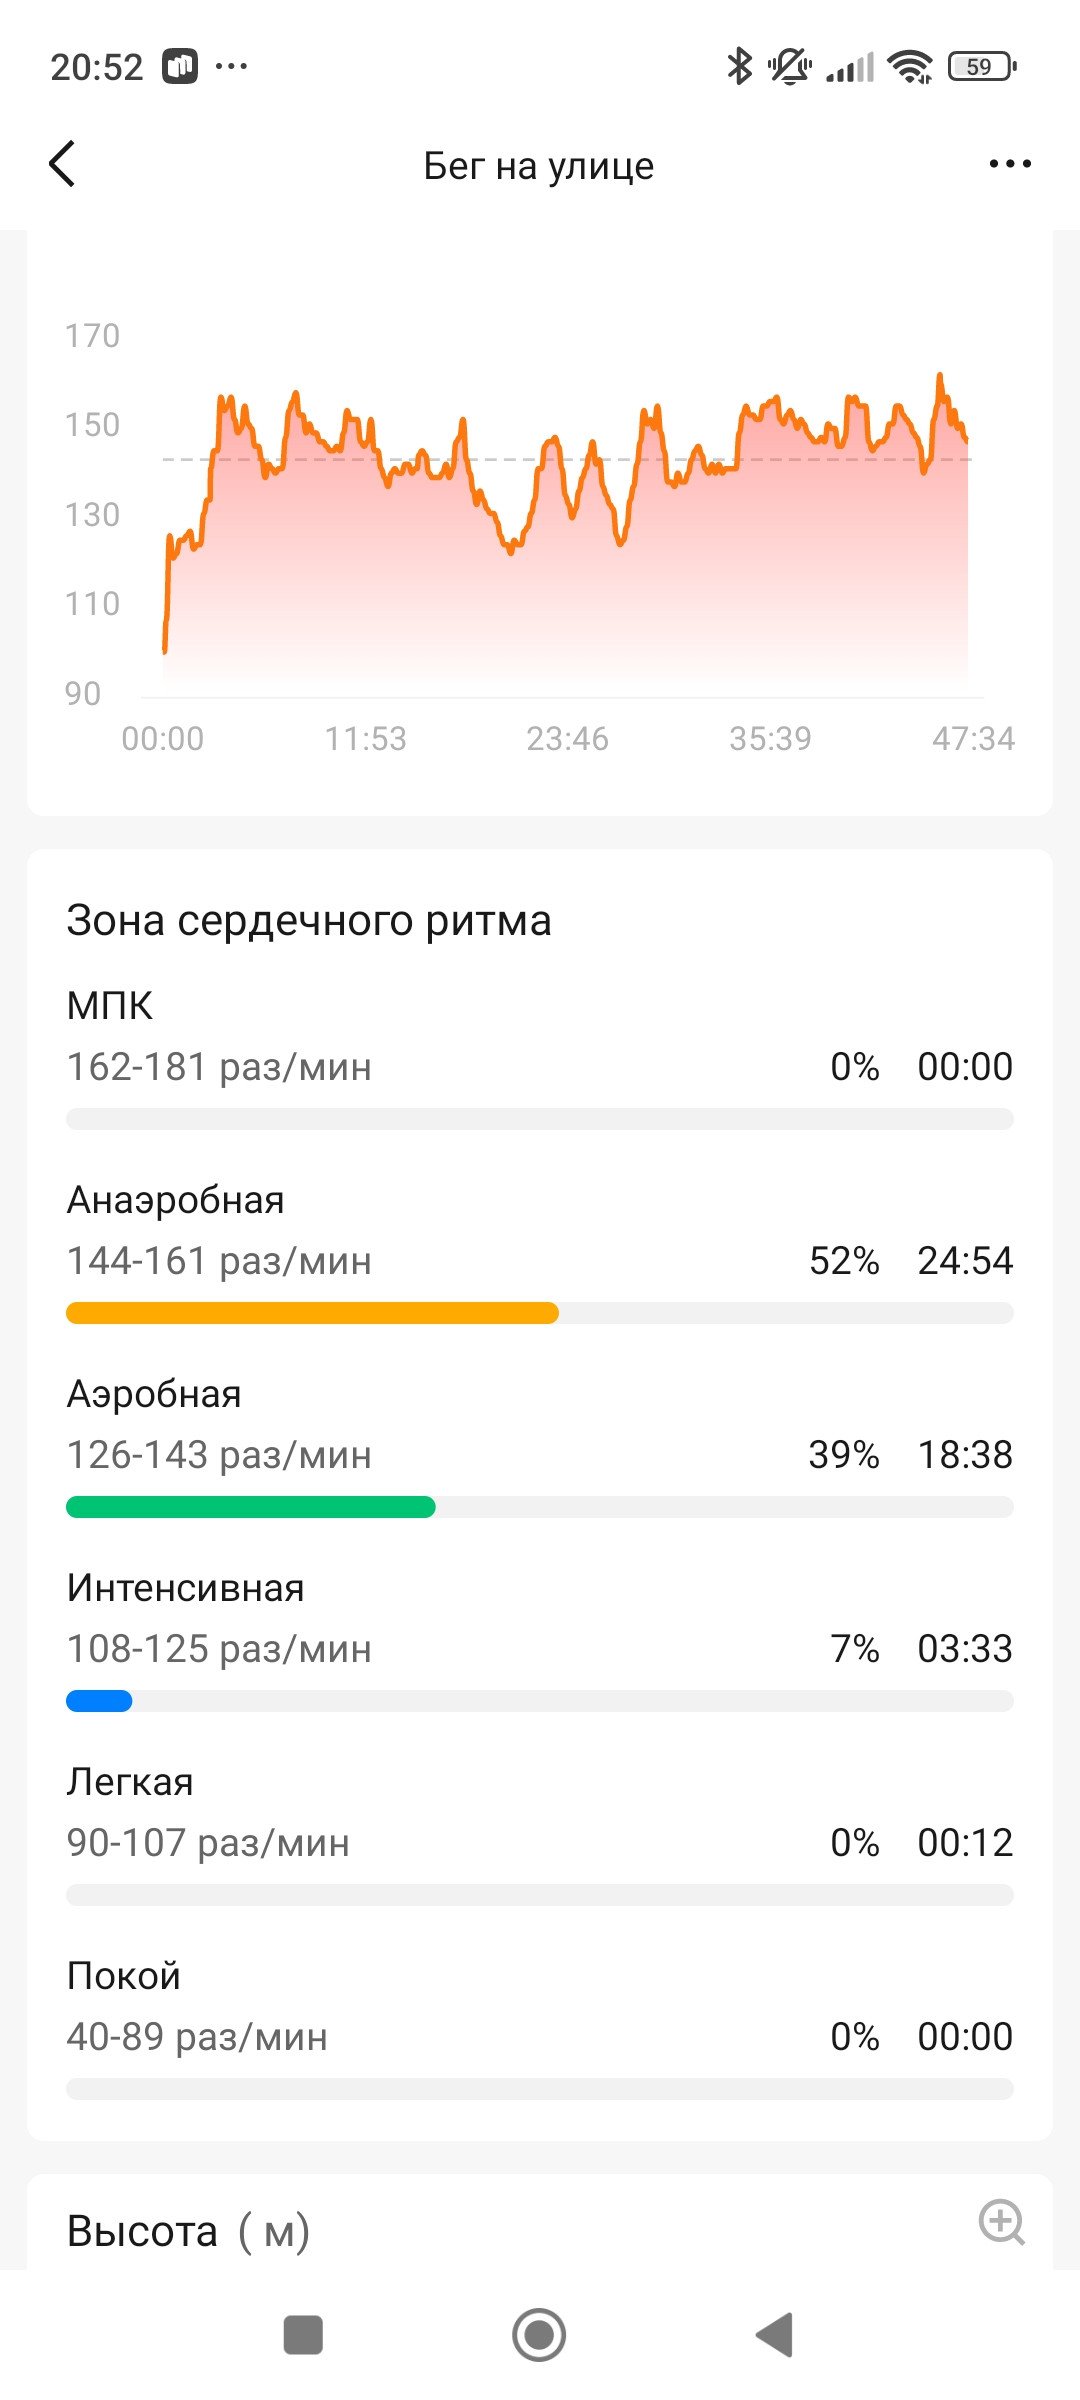Screen dimensions: 1080x2400
Task: Tap the battery indicator showing 59
Action: coord(982,67)
